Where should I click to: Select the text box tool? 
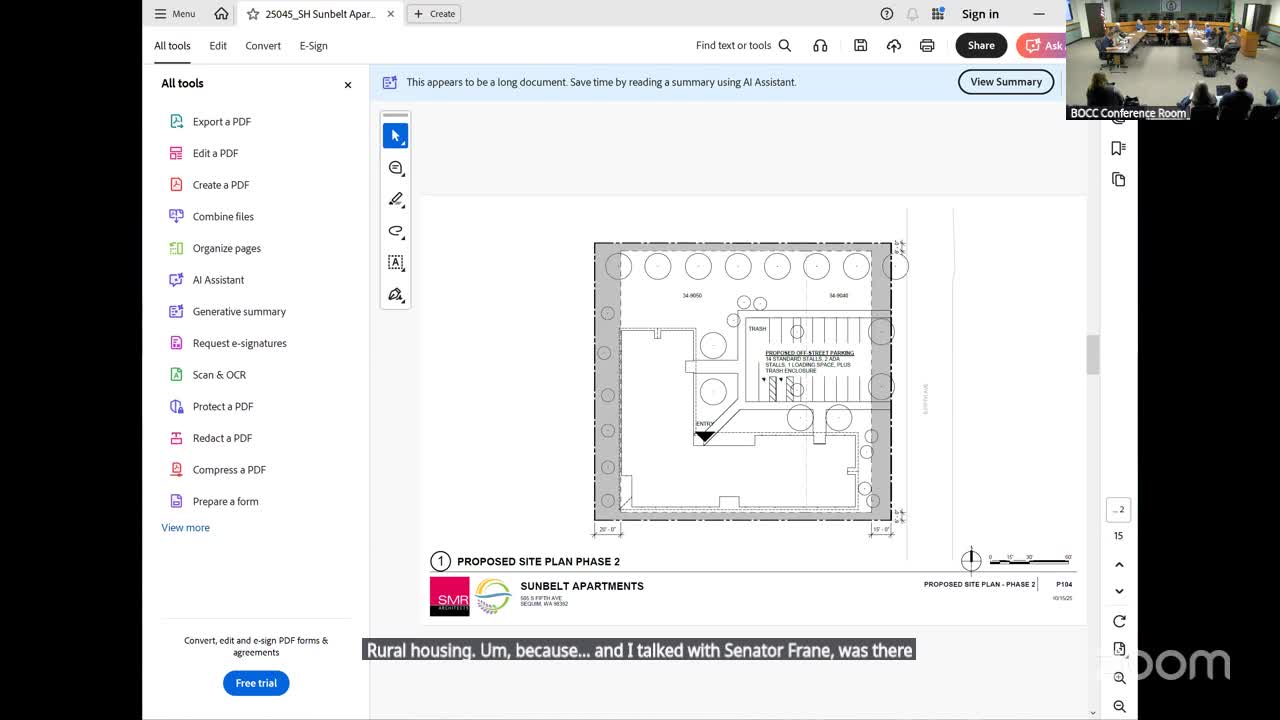tap(395, 263)
